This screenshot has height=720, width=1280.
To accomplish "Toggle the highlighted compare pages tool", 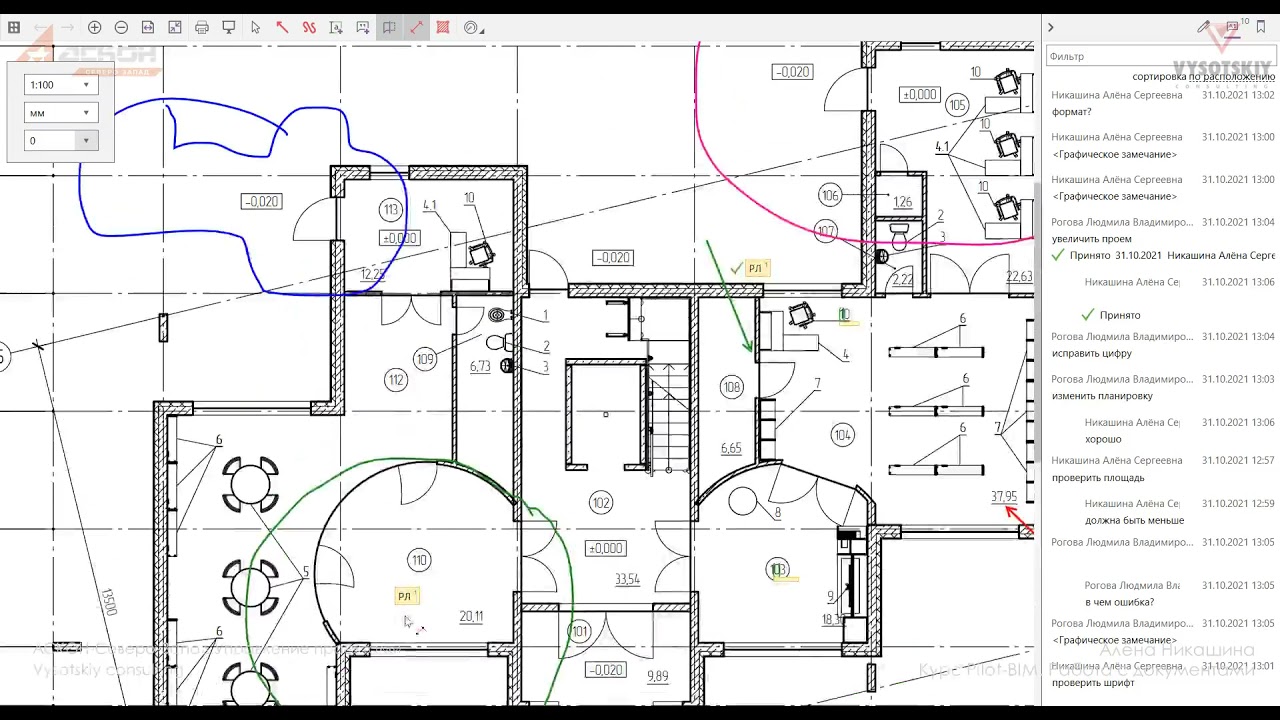I will click(x=389, y=28).
